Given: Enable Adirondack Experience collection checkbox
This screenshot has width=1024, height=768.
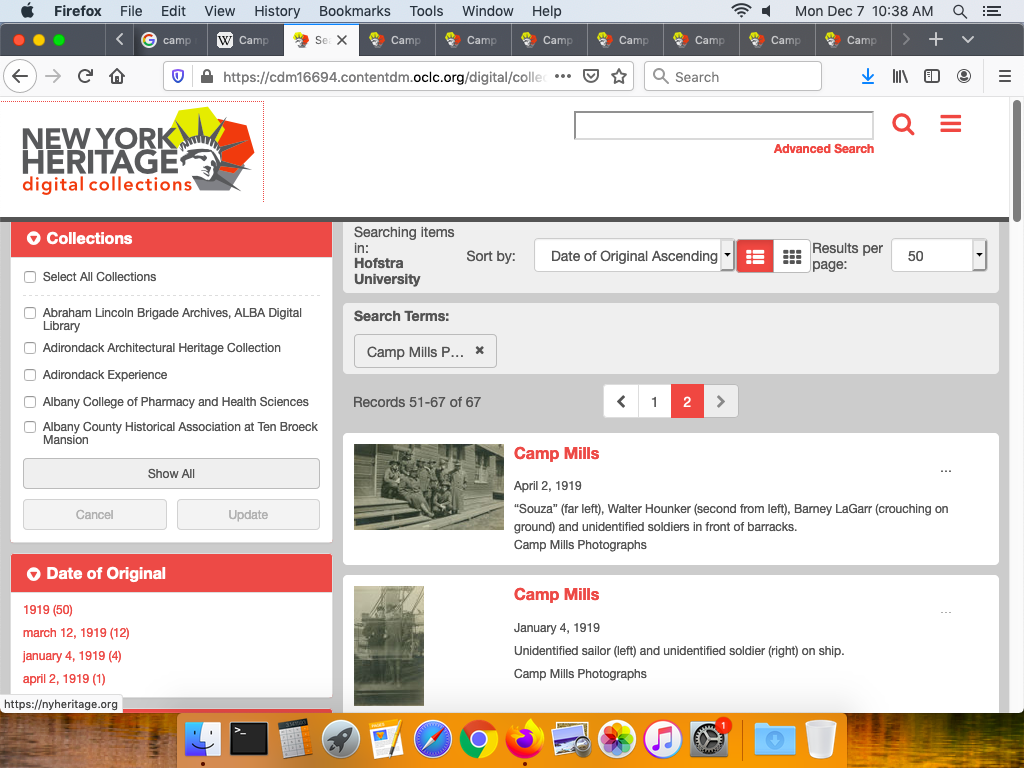Looking at the screenshot, I should (30, 375).
